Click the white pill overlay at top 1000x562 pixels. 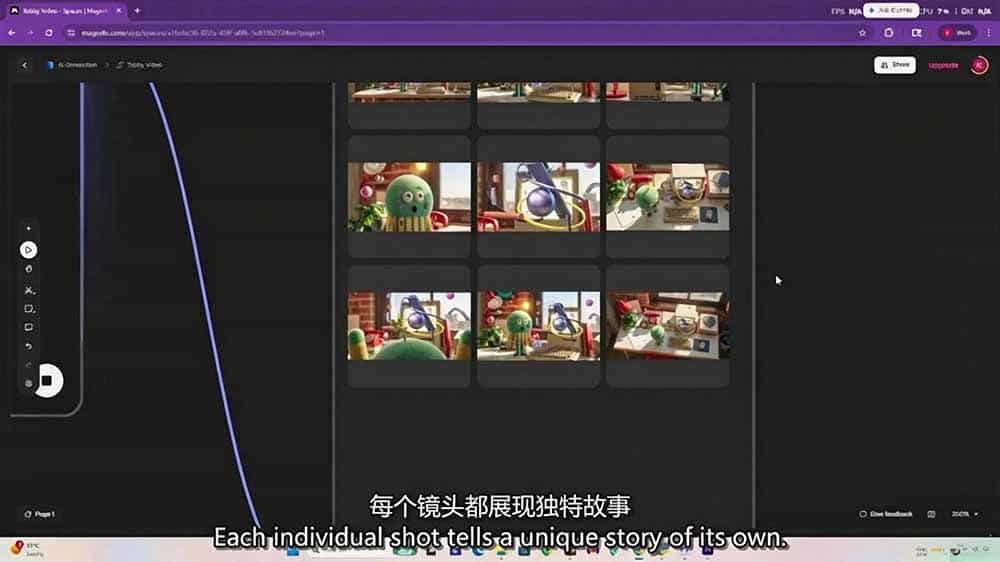pyautogui.click(x=891, y=10)
